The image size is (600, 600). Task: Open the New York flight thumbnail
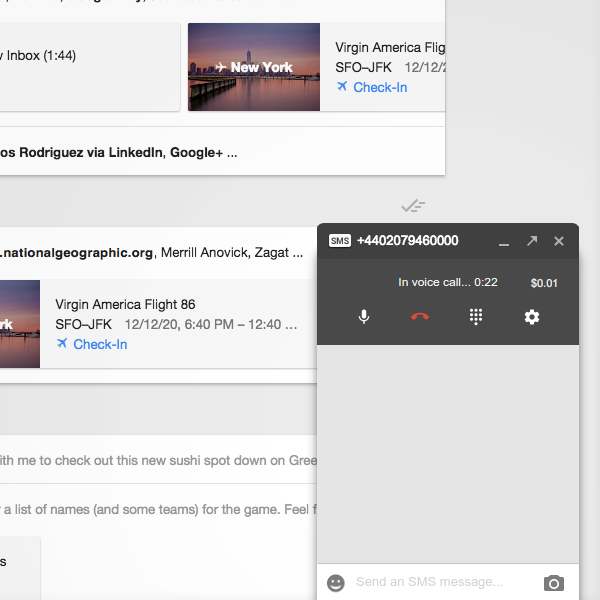click(254, 67)
